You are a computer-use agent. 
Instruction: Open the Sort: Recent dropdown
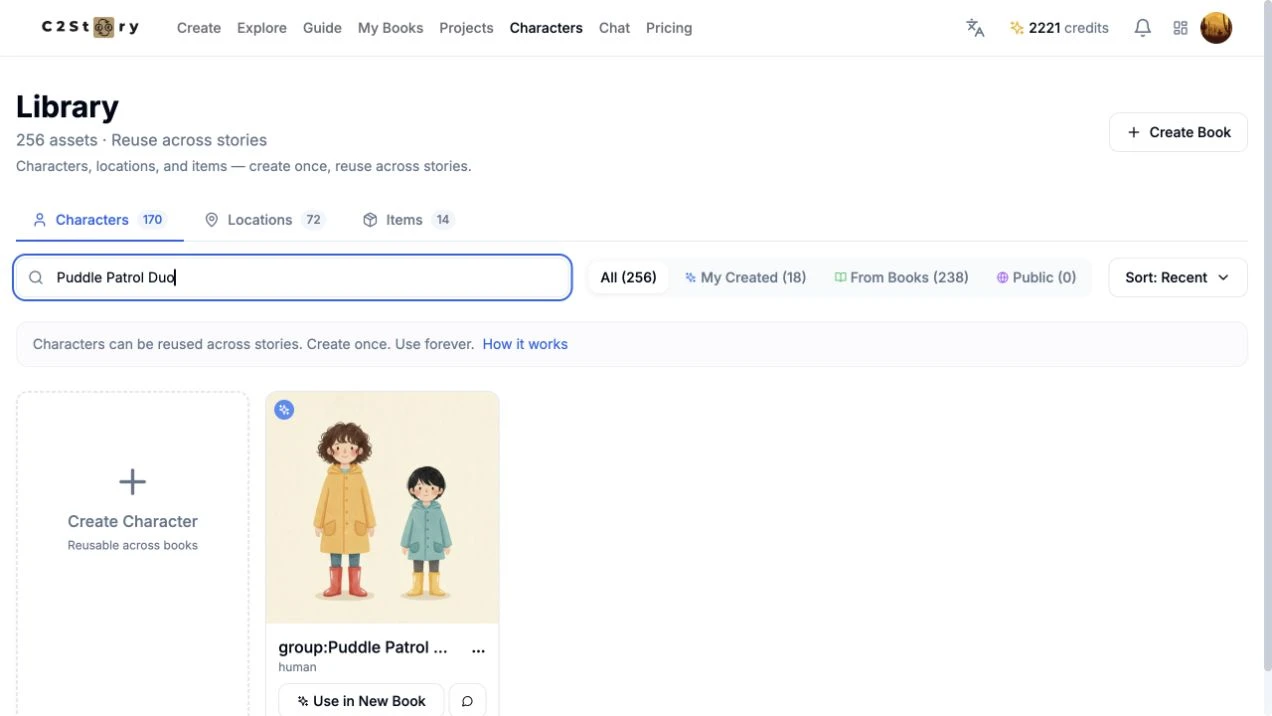click(x=1177, y=278)
